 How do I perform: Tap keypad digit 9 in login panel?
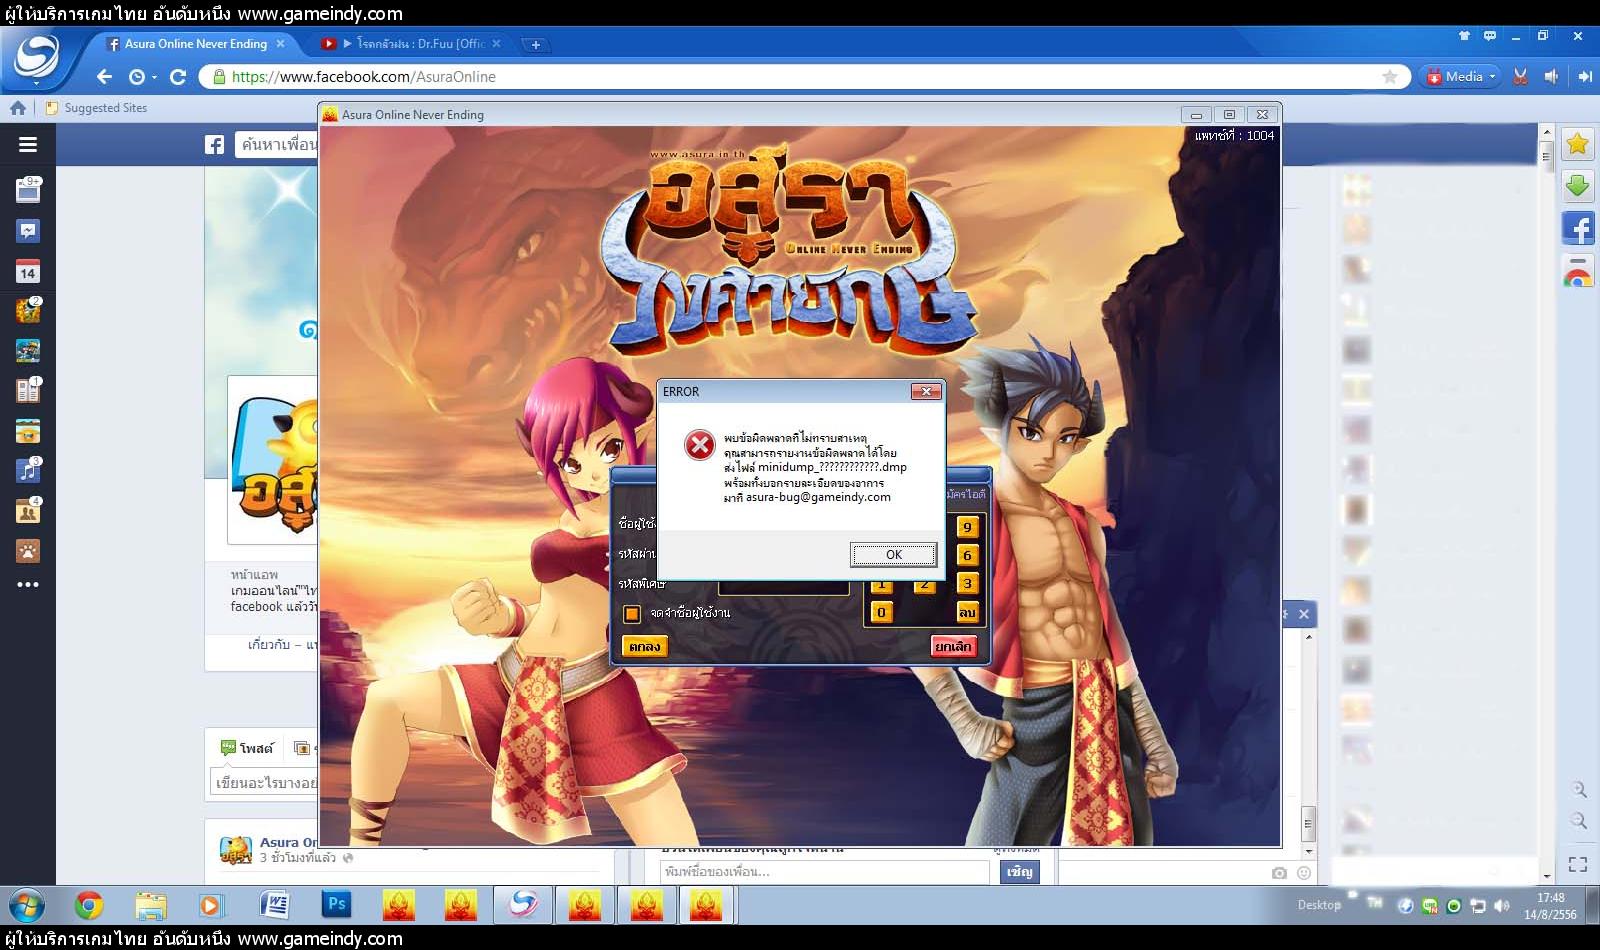click(x=967, y=527)
